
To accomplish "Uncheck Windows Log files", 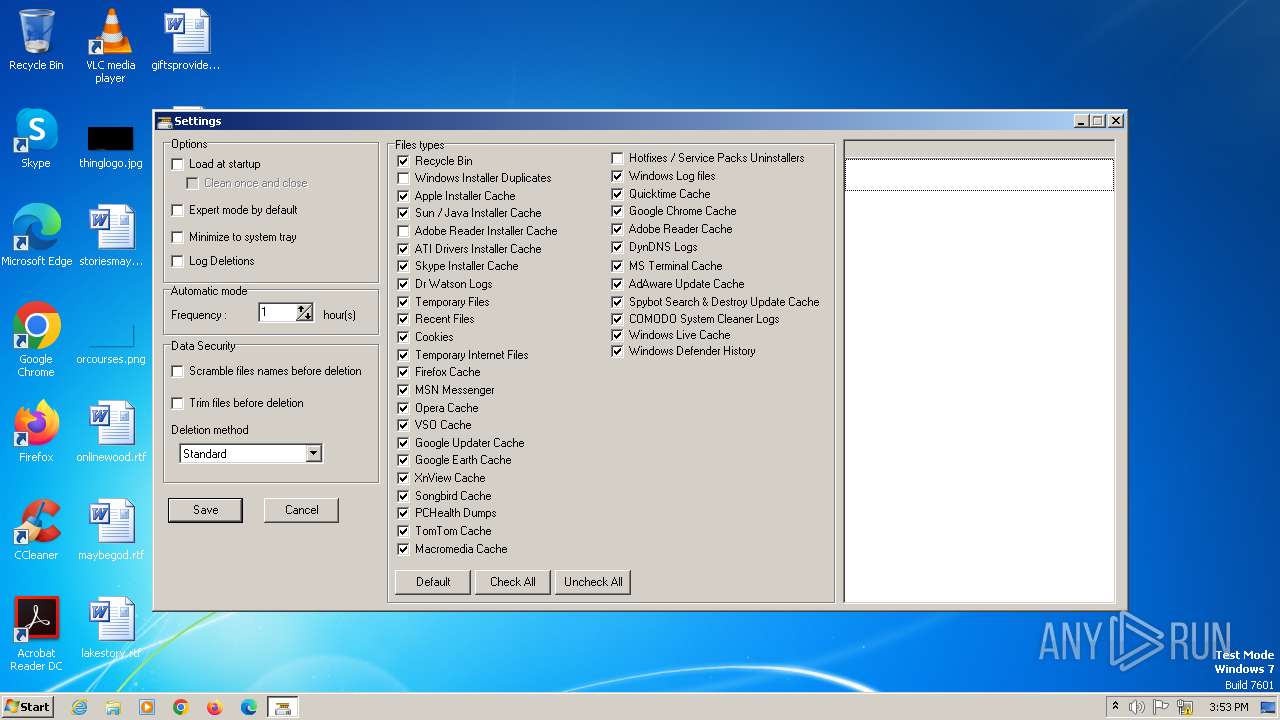I will pyautogui.click(x=617, y=176).
